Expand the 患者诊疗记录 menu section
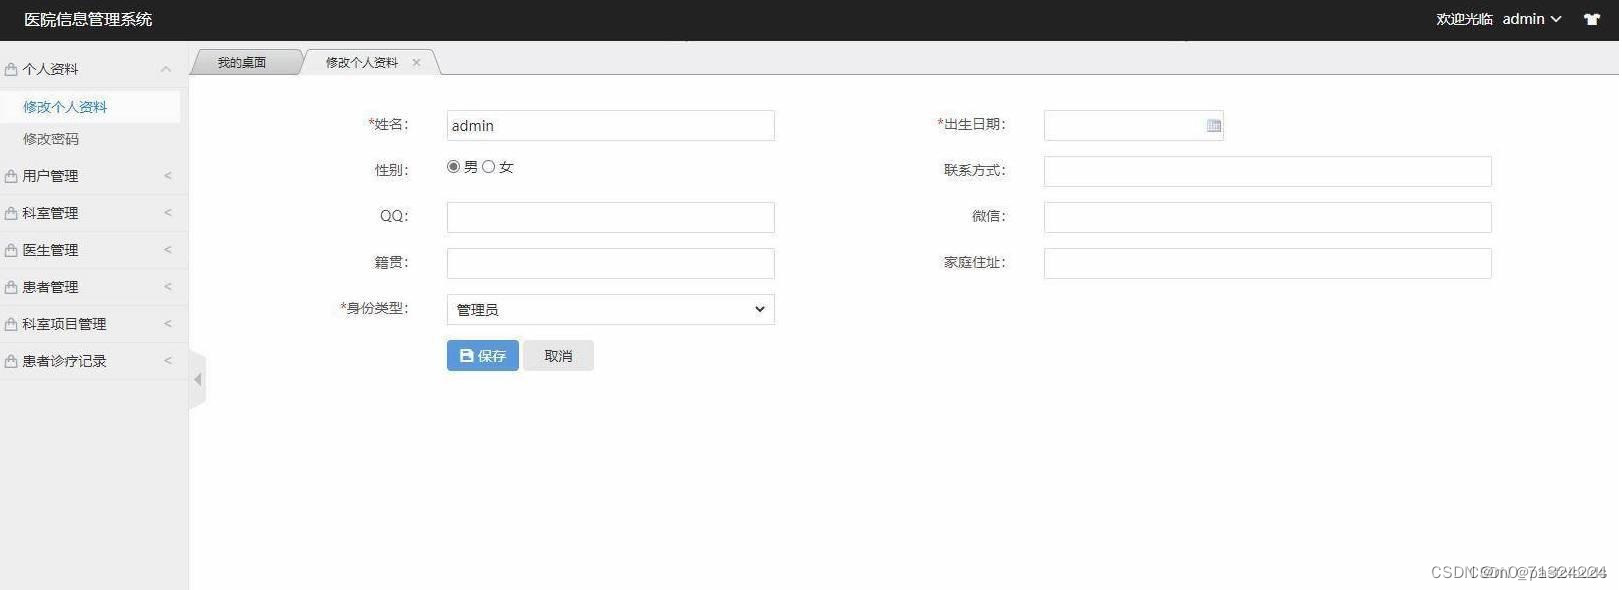The height and width of the screenshot is (590, 1622). coord(167,361)
